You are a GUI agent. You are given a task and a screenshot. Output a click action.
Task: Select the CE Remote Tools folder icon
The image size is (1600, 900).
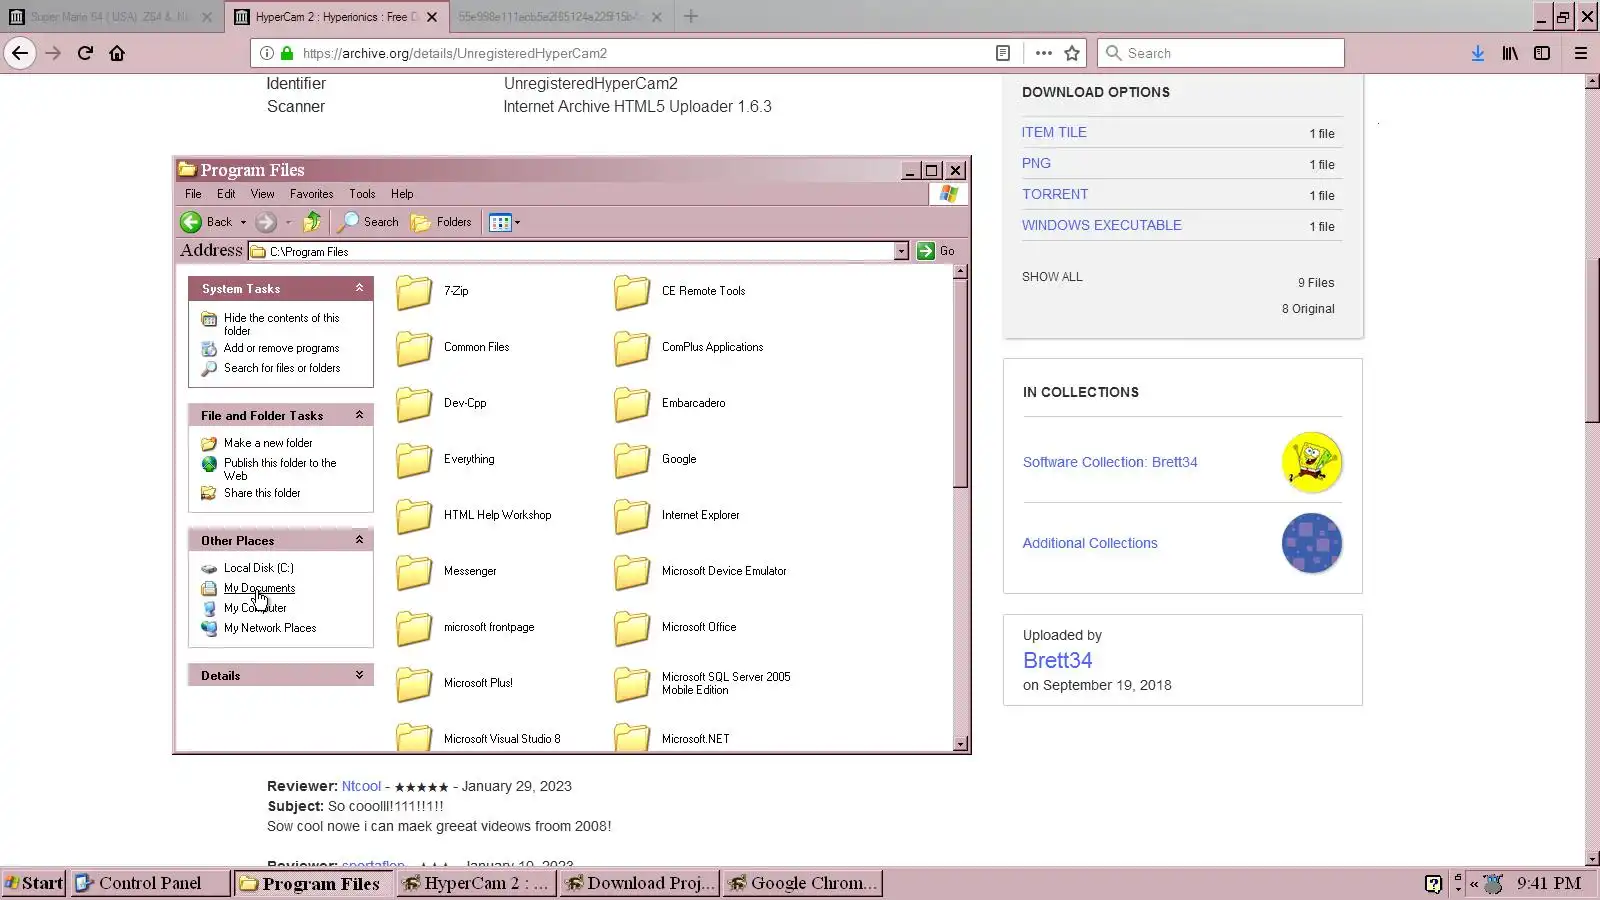coord(632,292)
